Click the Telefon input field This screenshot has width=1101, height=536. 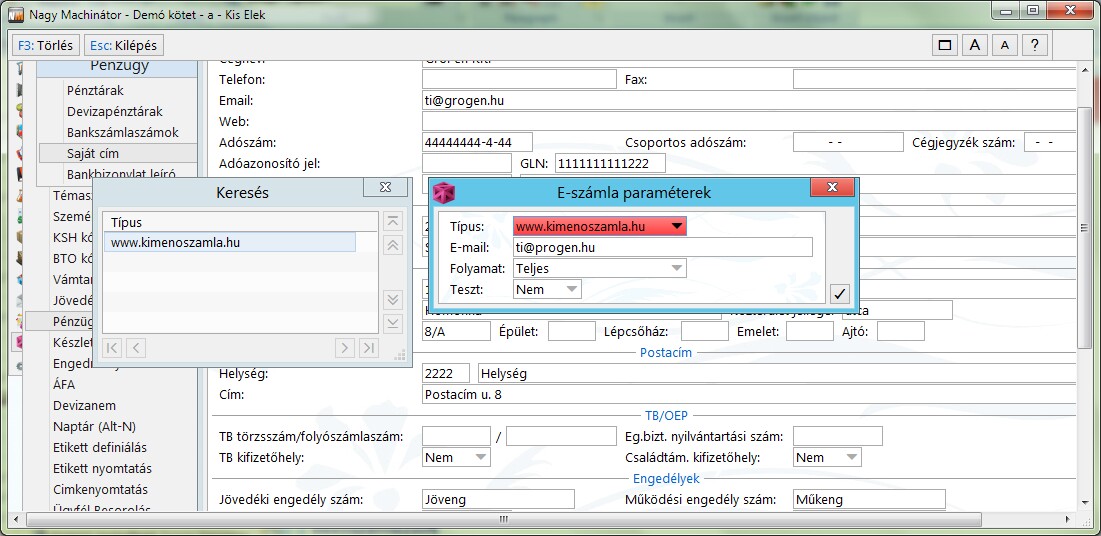point(519,79)
